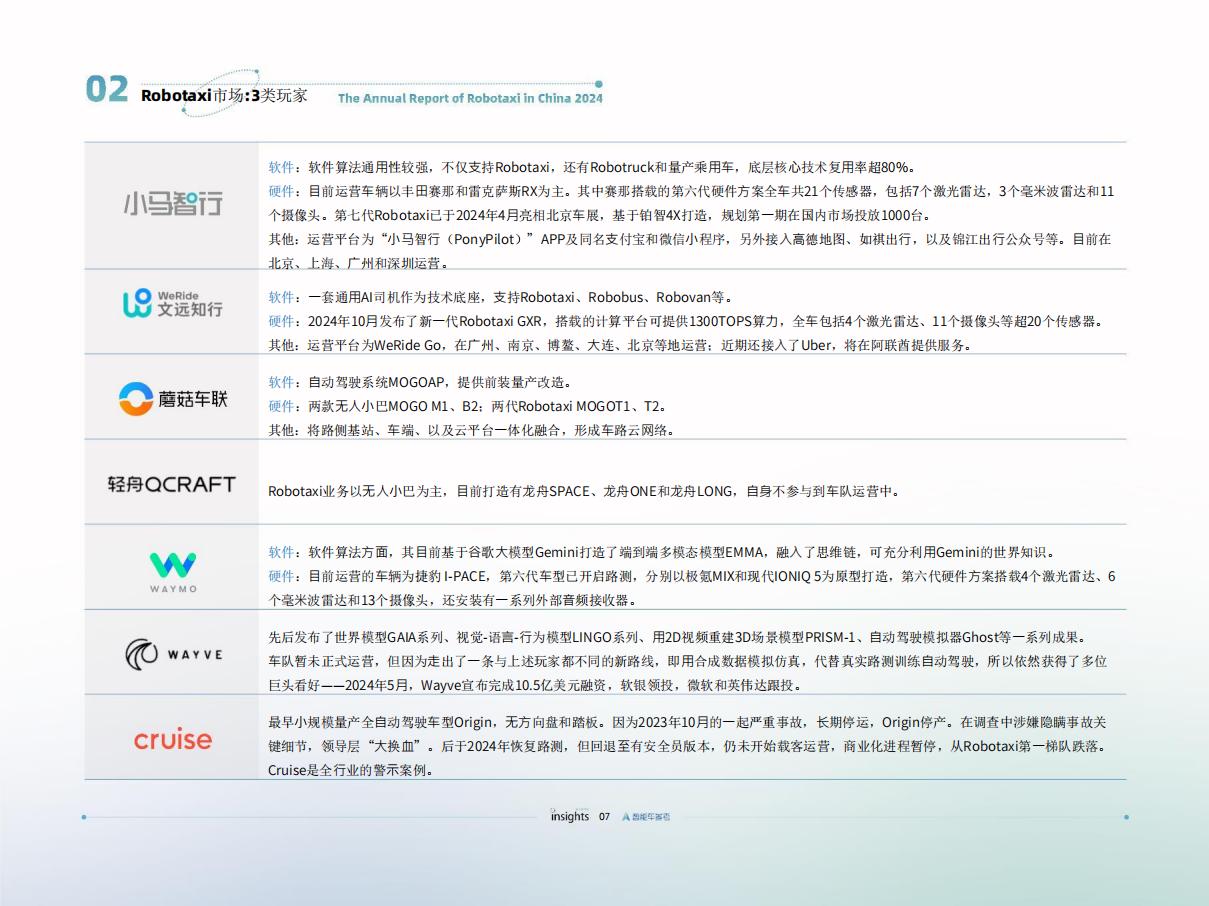The image size is (1209, 906).
Task: Click the line ending 北京、上海、广州和深圳运营。
Action: [x=358, y=263]
